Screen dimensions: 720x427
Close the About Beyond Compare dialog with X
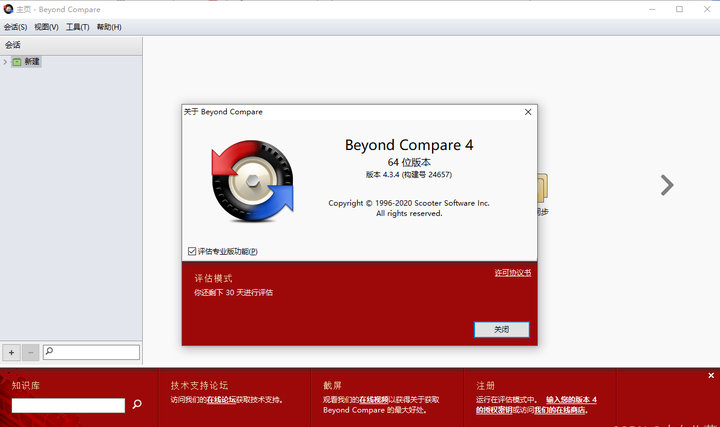click(528, 112)
